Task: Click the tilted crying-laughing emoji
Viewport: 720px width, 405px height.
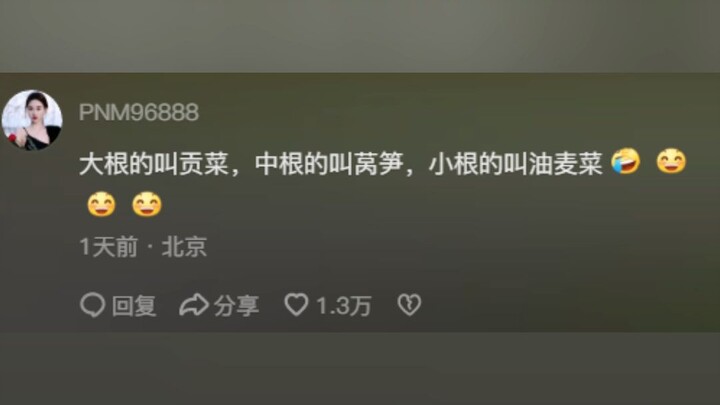Action: (625, 161)
